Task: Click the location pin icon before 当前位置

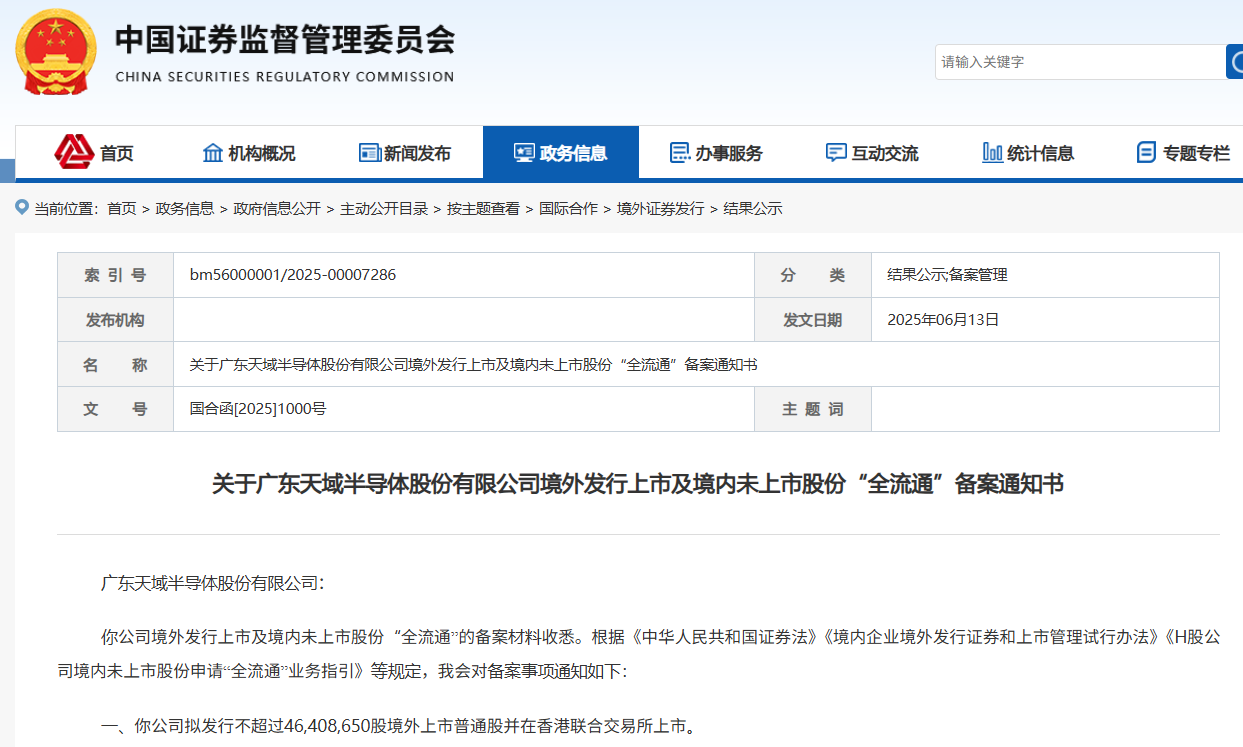Action: pyautogui.click(x=22, y=207)
